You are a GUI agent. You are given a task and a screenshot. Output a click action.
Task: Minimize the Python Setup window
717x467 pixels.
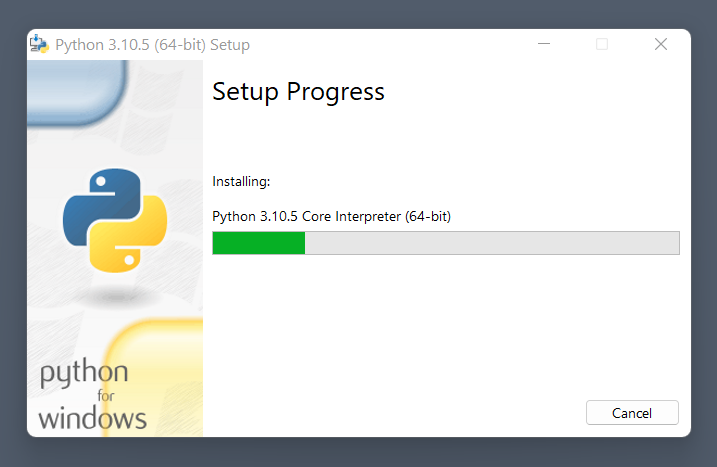(x=544, y=44)
